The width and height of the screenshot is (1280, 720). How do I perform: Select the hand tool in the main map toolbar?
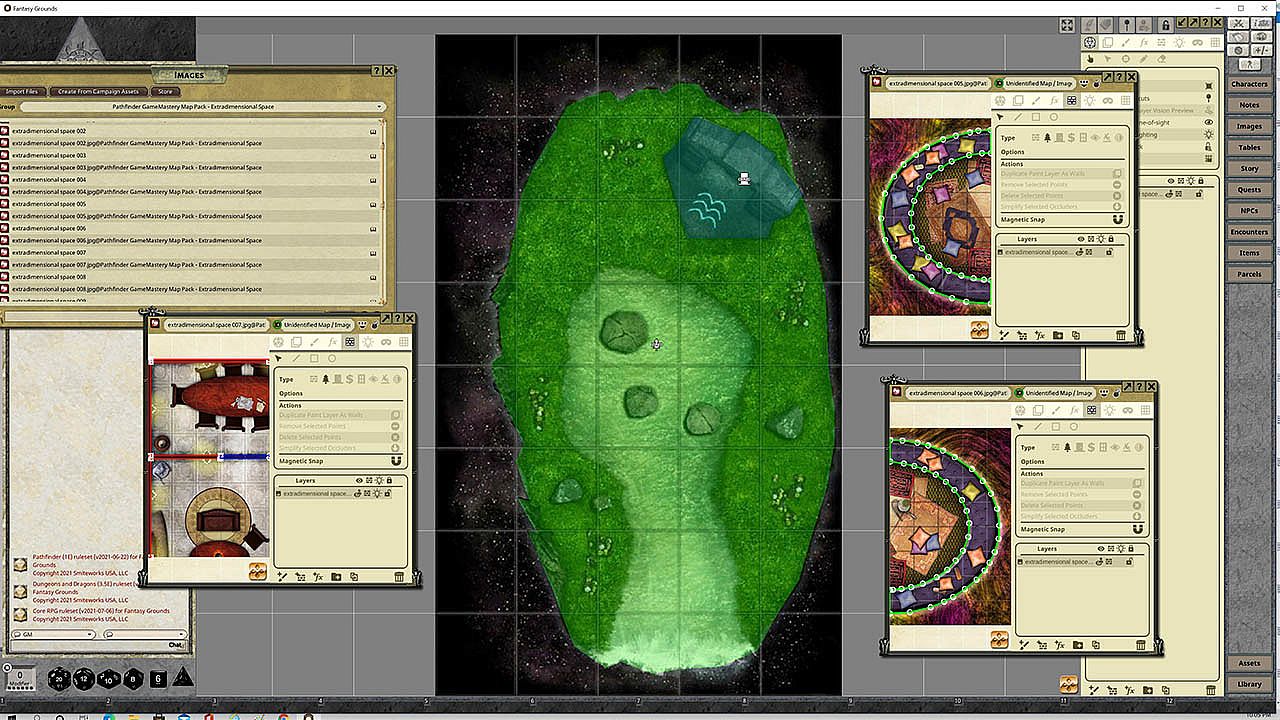coord(1091,59)
